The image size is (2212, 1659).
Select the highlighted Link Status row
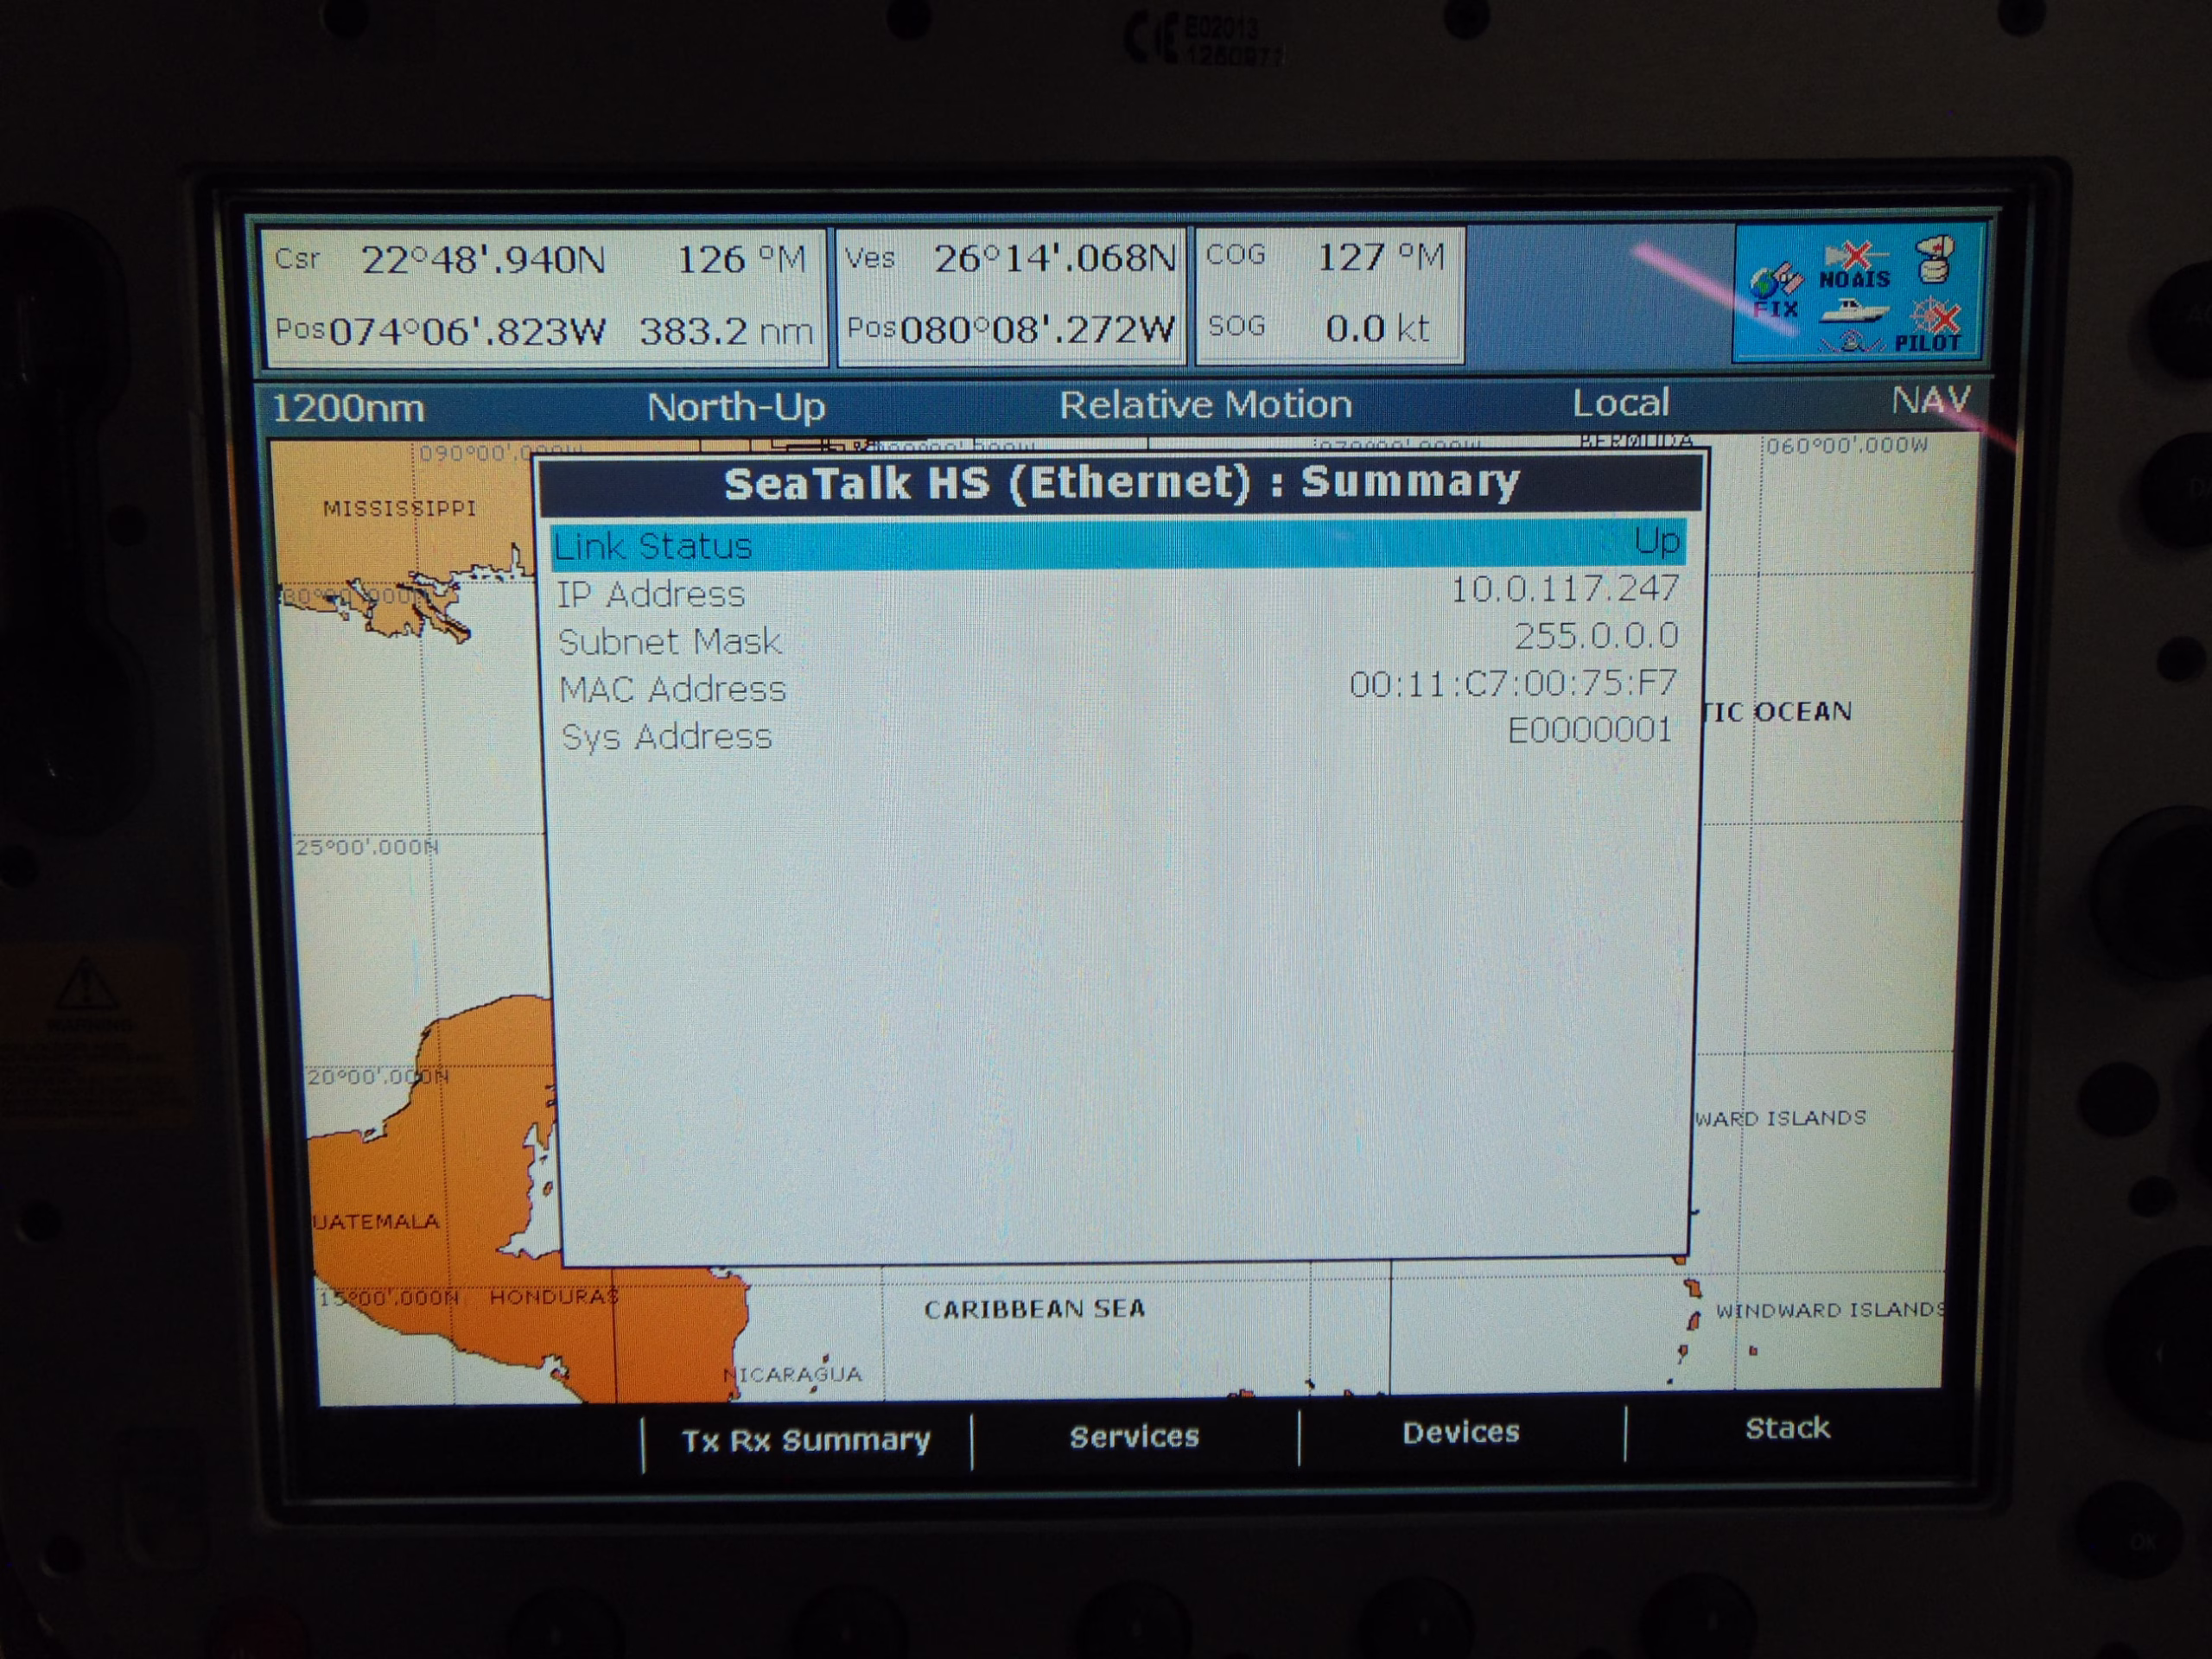(x=1118, y=545)
